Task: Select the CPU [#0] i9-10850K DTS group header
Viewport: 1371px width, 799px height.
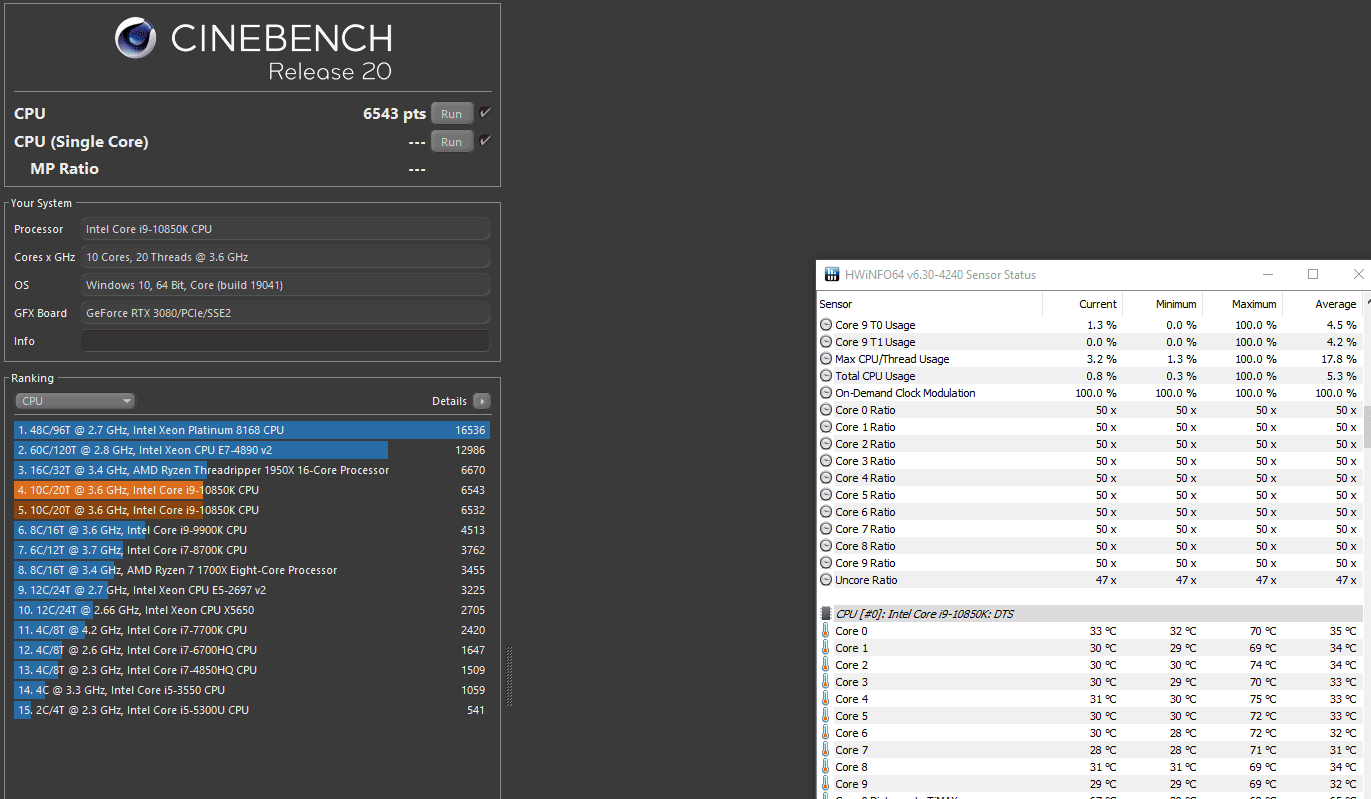Action: coord(1089,614)
